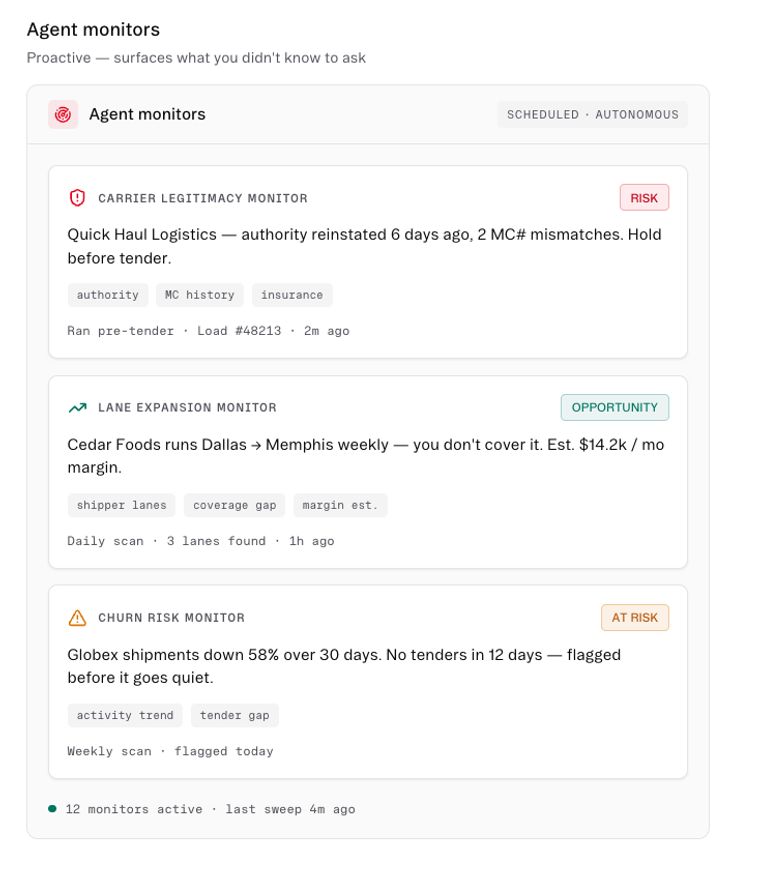Open the Quick Haul Logistics alert card
This screenshot has height=877, width=760.
coord(368,262)
